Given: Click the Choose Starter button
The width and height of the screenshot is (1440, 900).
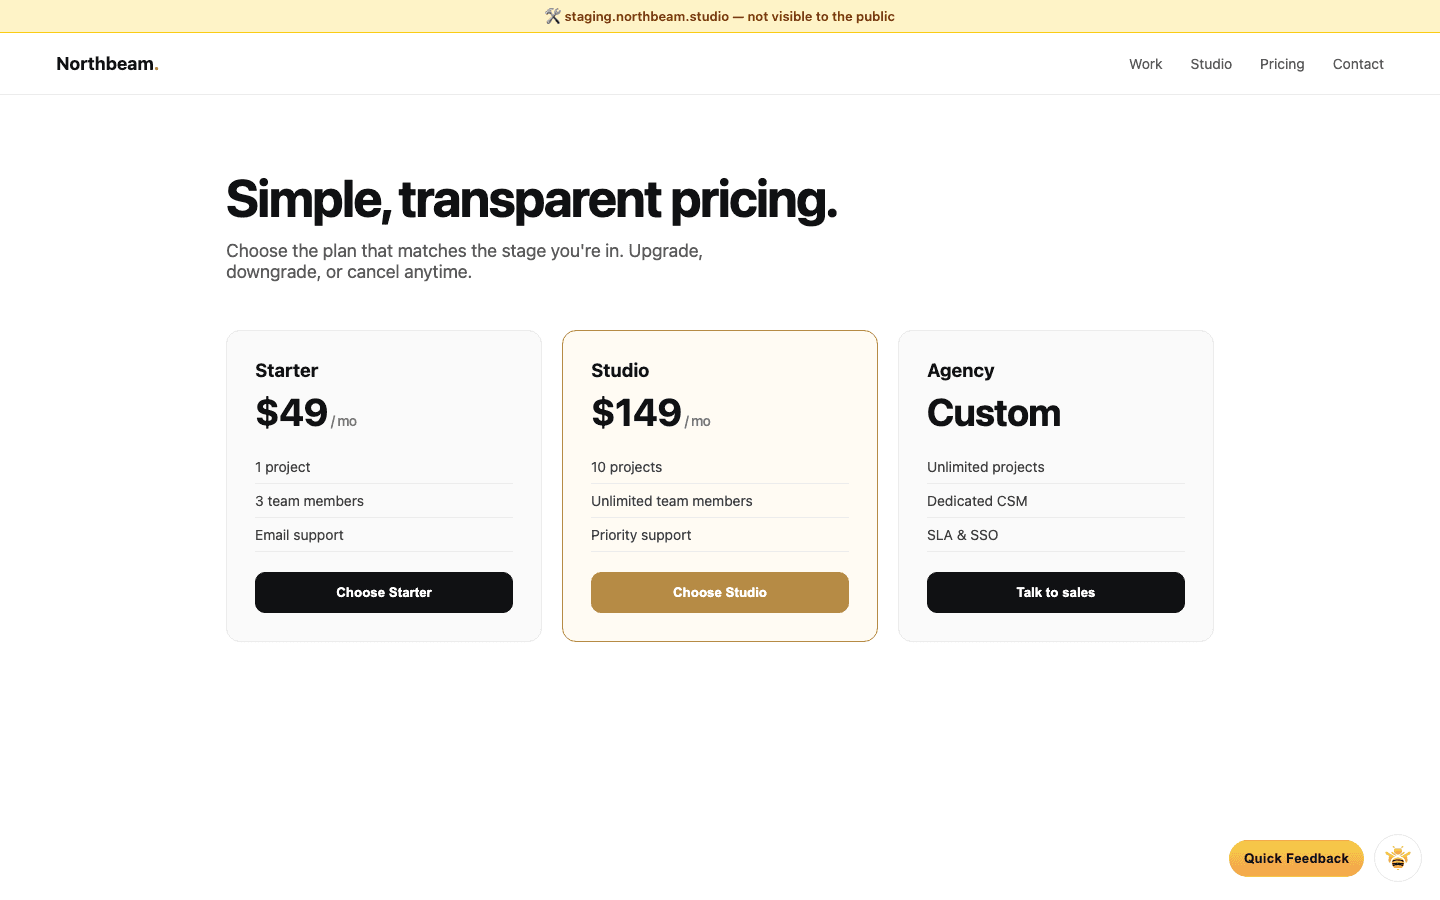Looking at the screenshot, I should (x=384, y=592).
